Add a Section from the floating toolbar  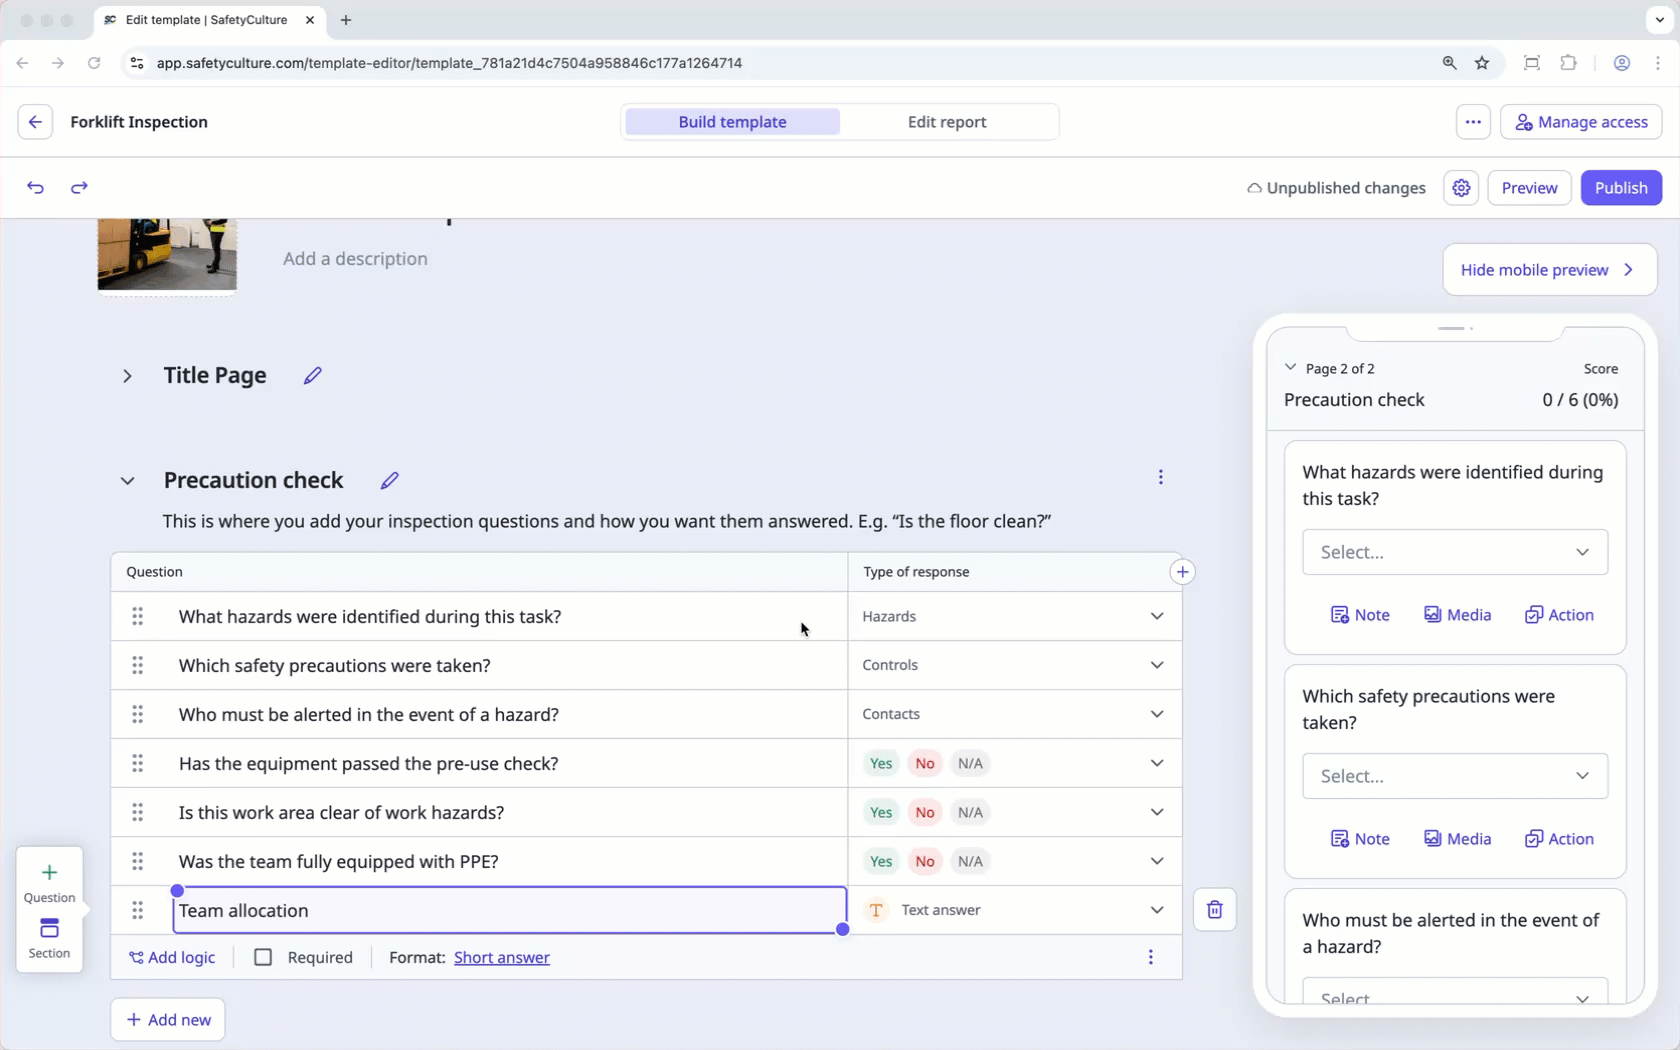[x=49, y=939]
